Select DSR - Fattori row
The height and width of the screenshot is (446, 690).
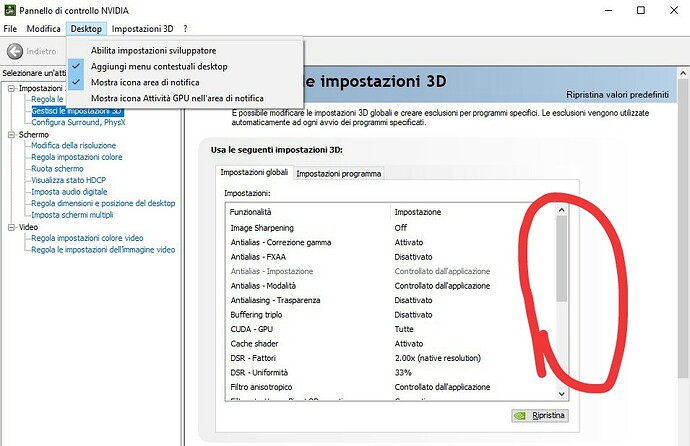pyautogui.click(x=390, y=358)
